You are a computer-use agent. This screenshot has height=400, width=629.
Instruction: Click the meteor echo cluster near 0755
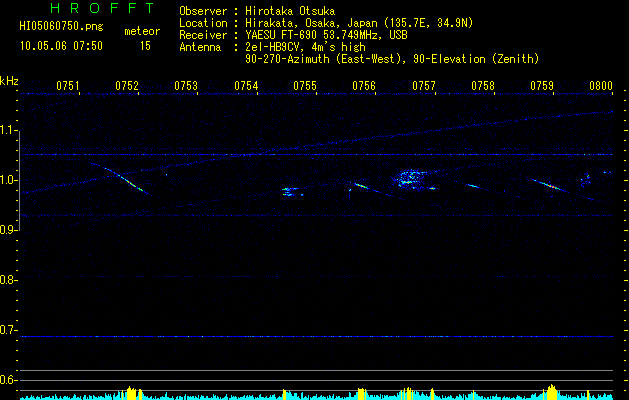click(292, 192)
